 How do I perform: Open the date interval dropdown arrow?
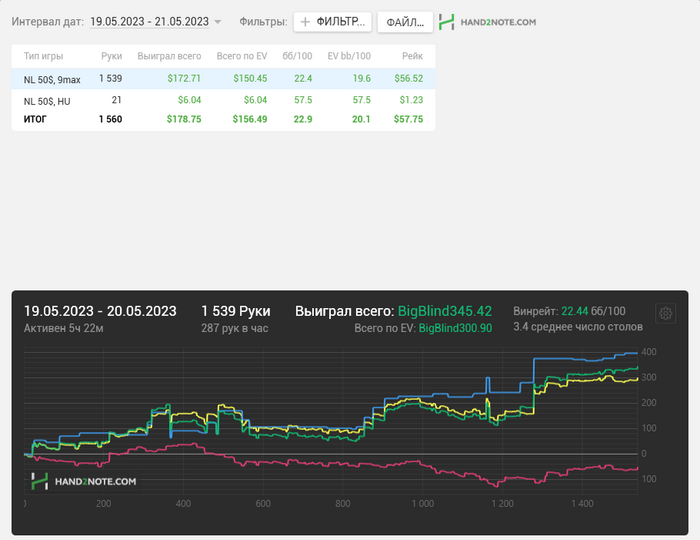[x=217, y=21]
